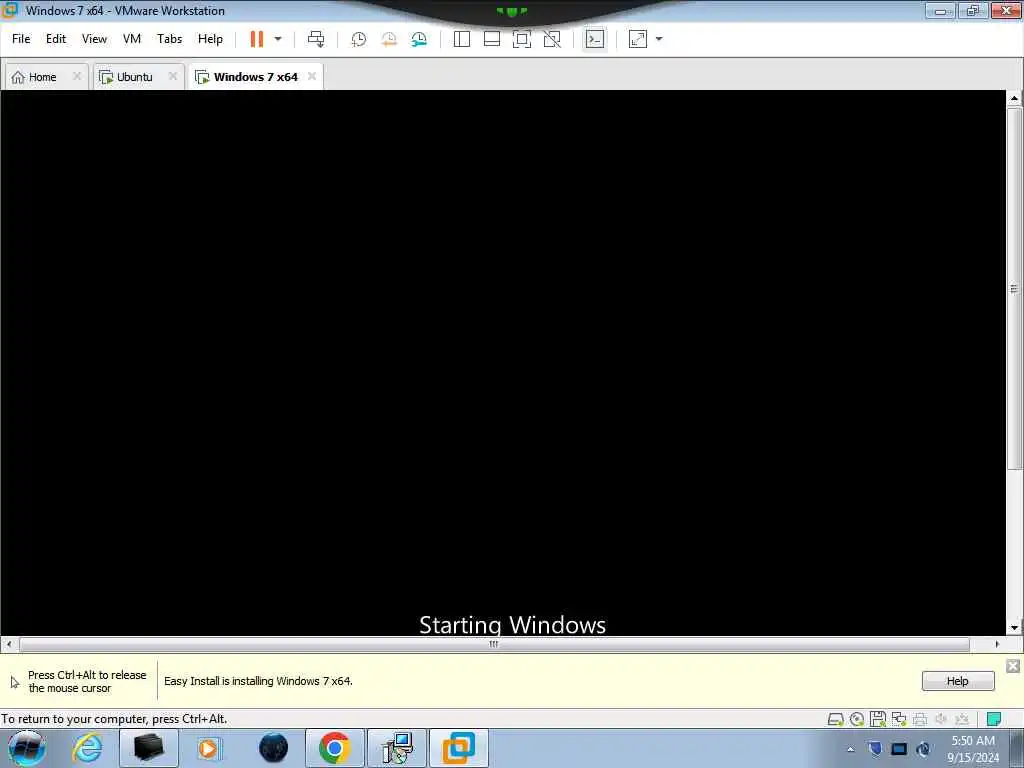1024x768 pixels.
Task: Open the snapshot manager
Action: (x=419, y=39)
